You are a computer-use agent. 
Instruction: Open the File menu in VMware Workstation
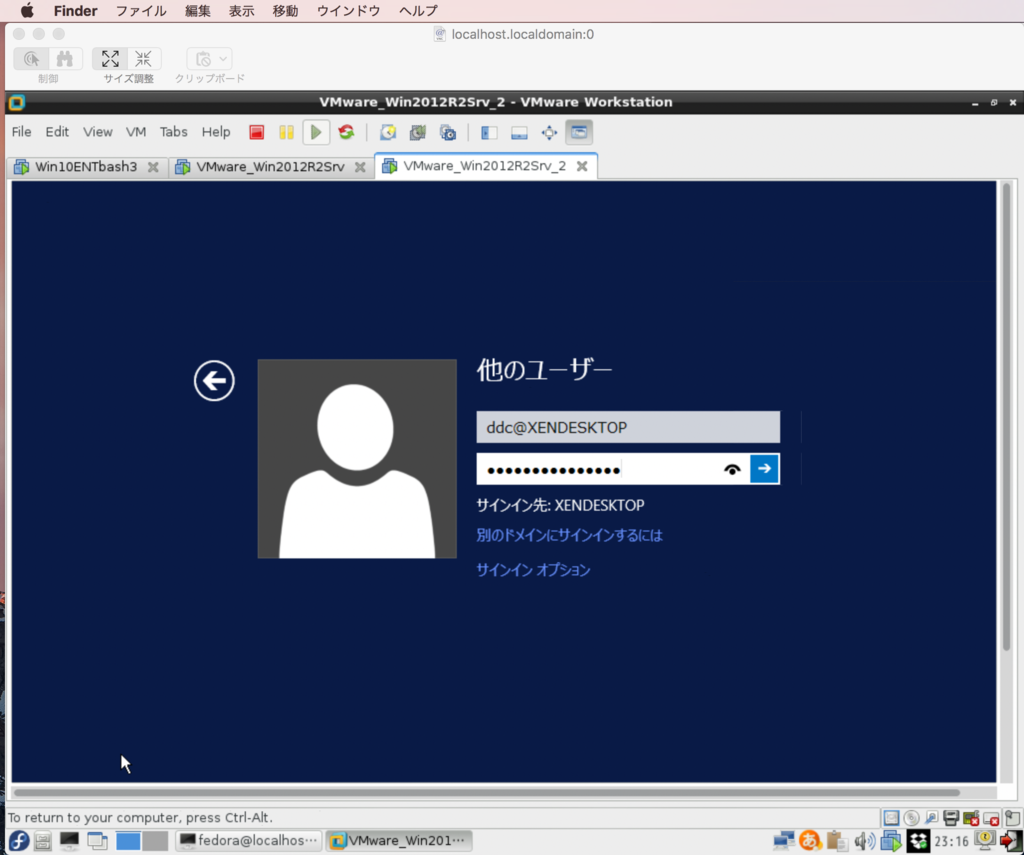[22, 132]
